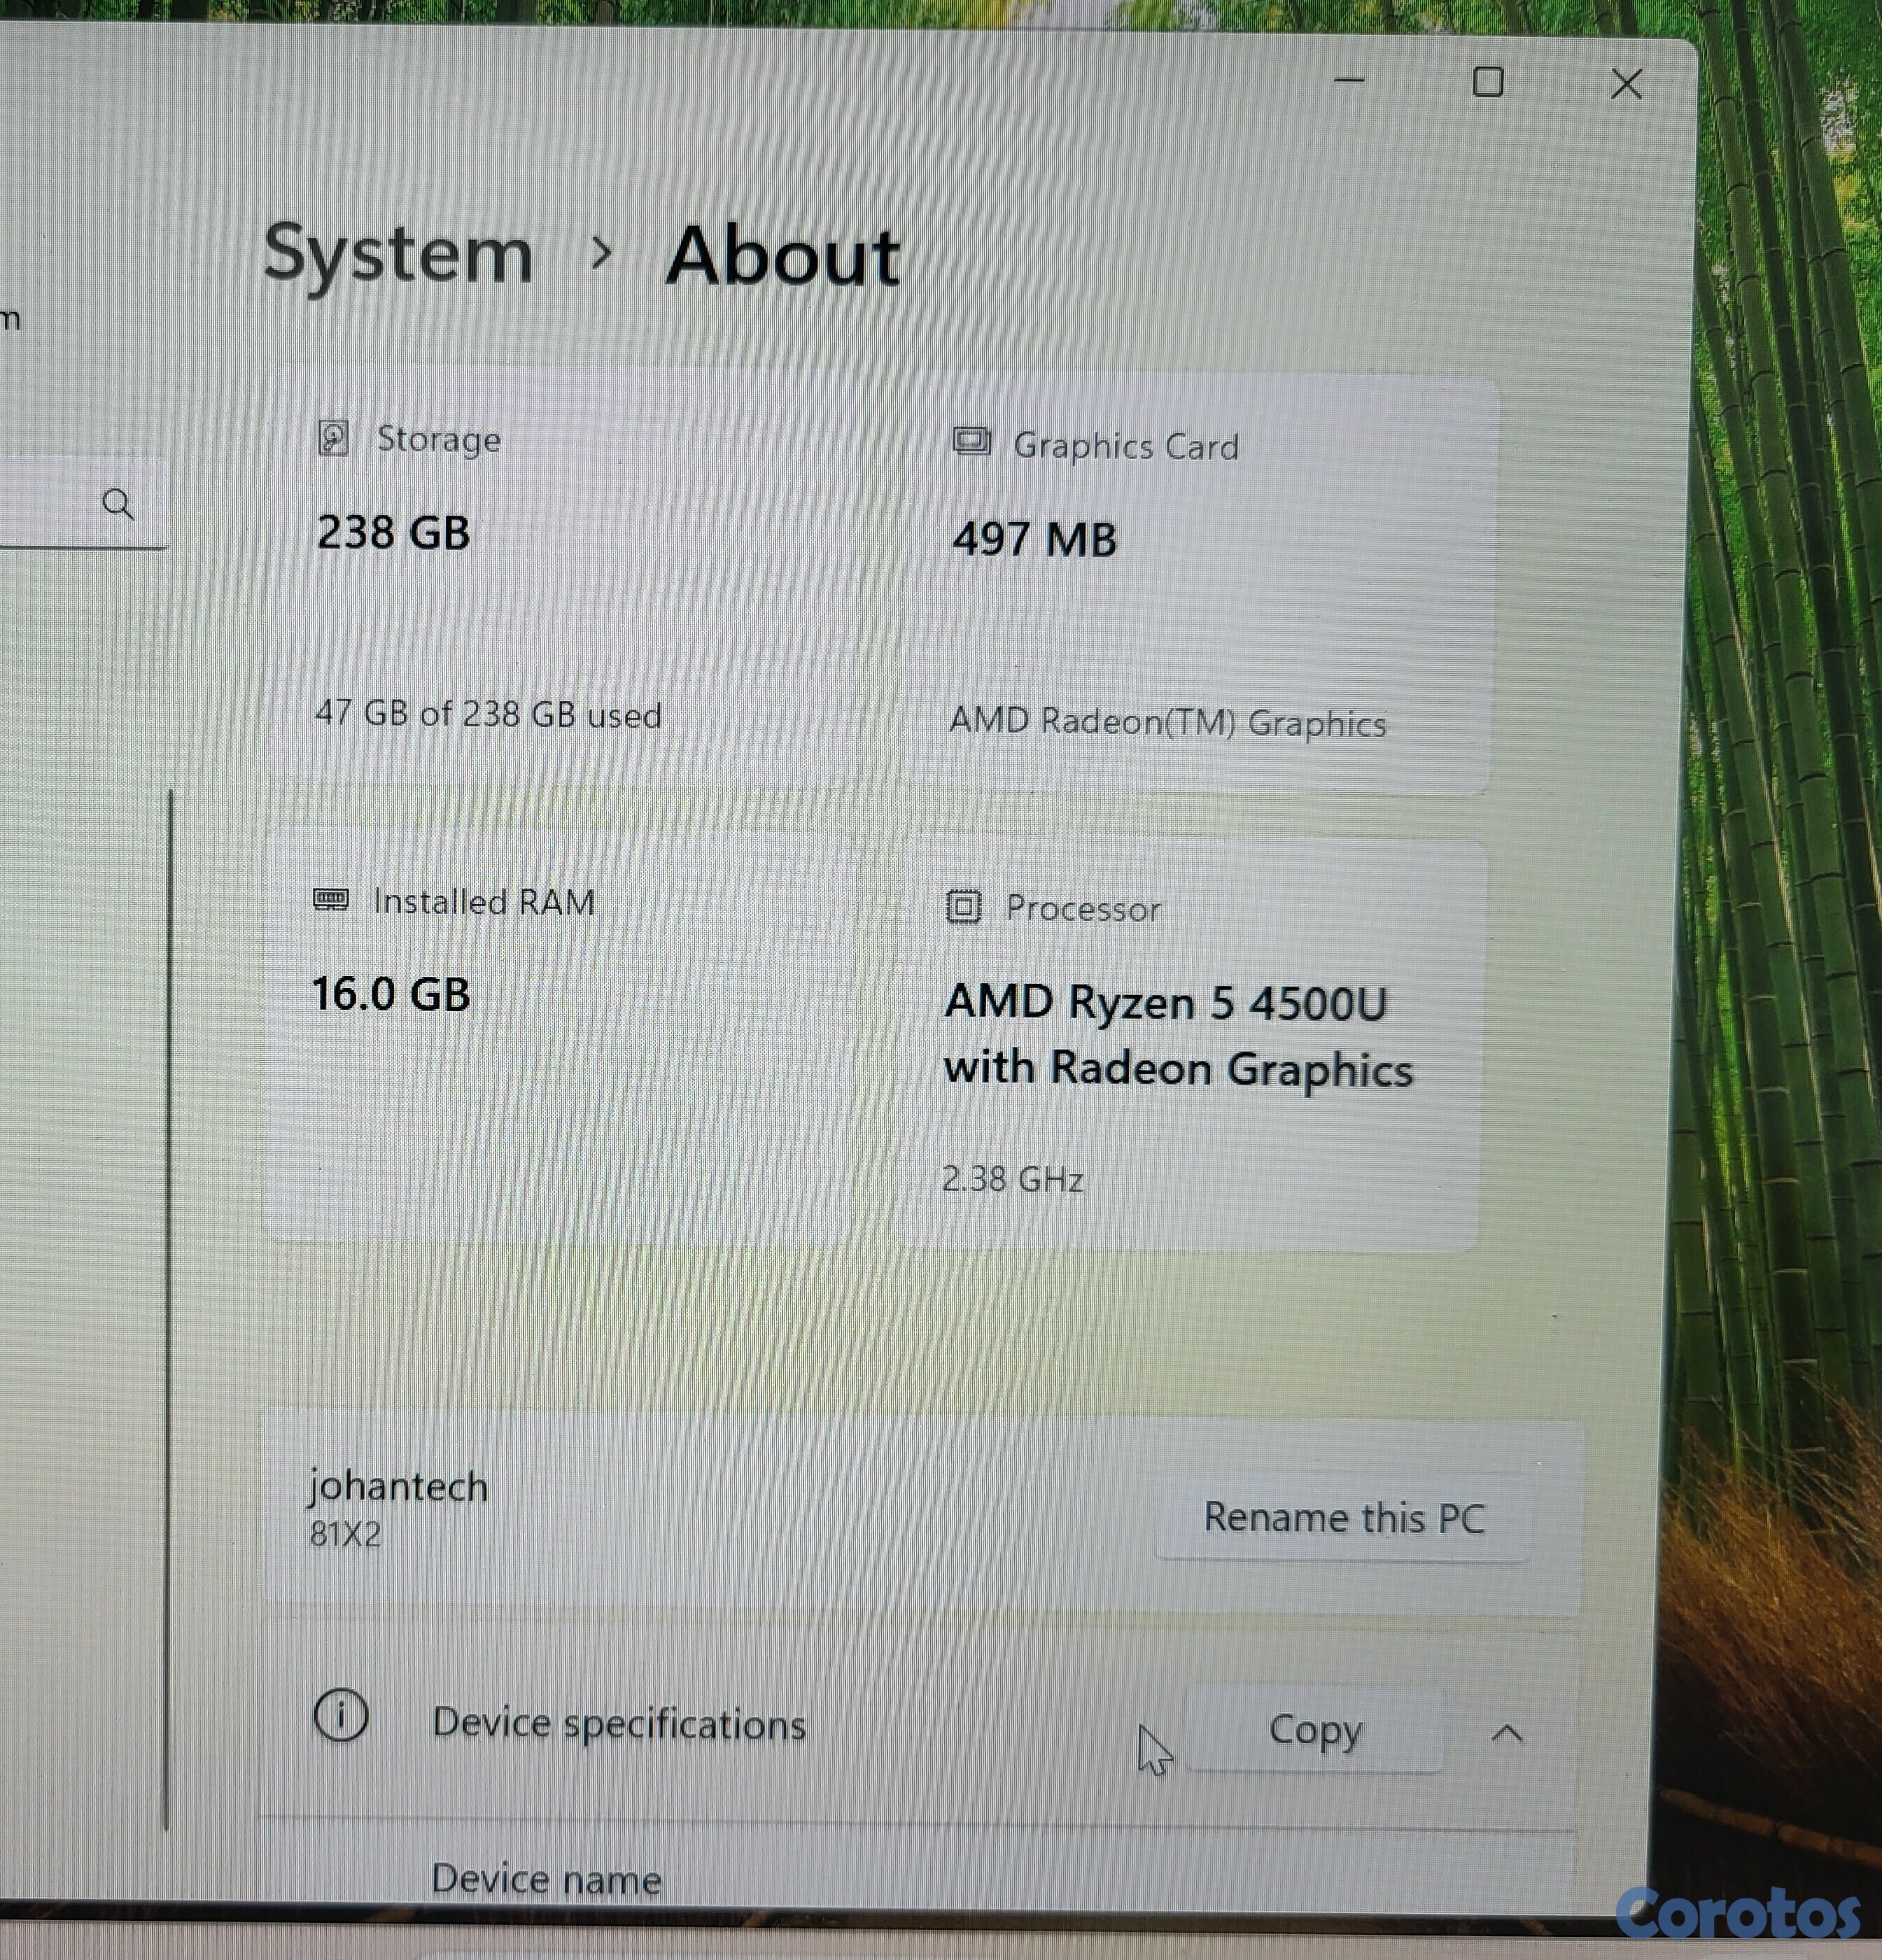Click the Storage disk icon
The image size is (1882, 1960).
pos(333,438)
